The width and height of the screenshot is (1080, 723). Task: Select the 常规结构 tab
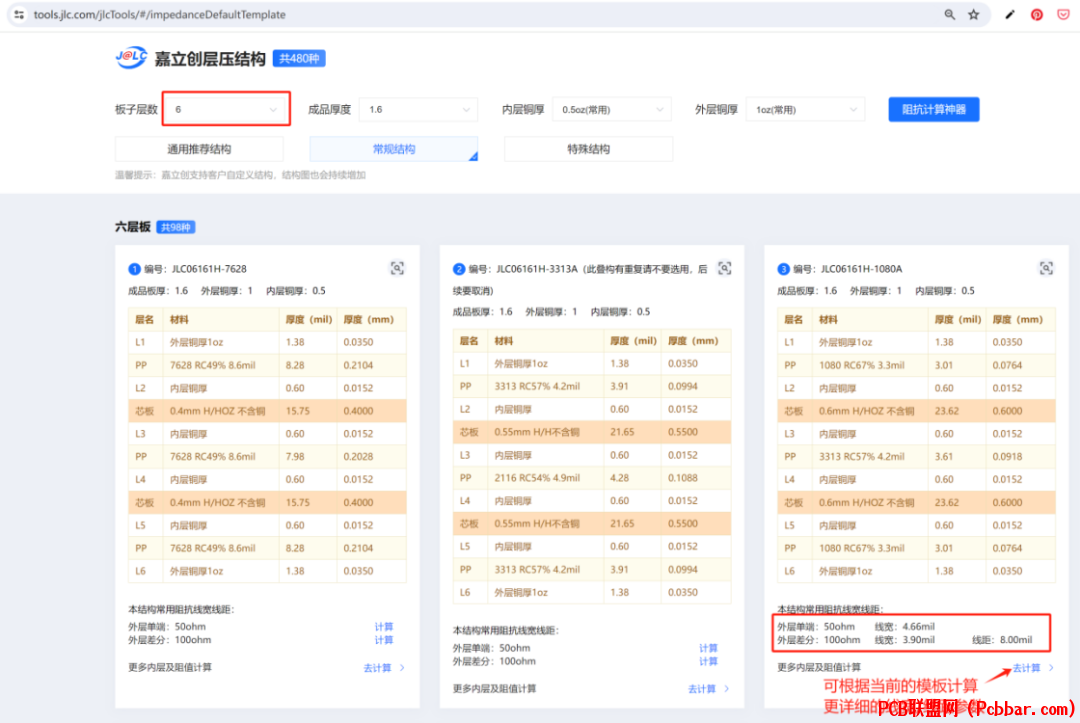coord(394,149)
